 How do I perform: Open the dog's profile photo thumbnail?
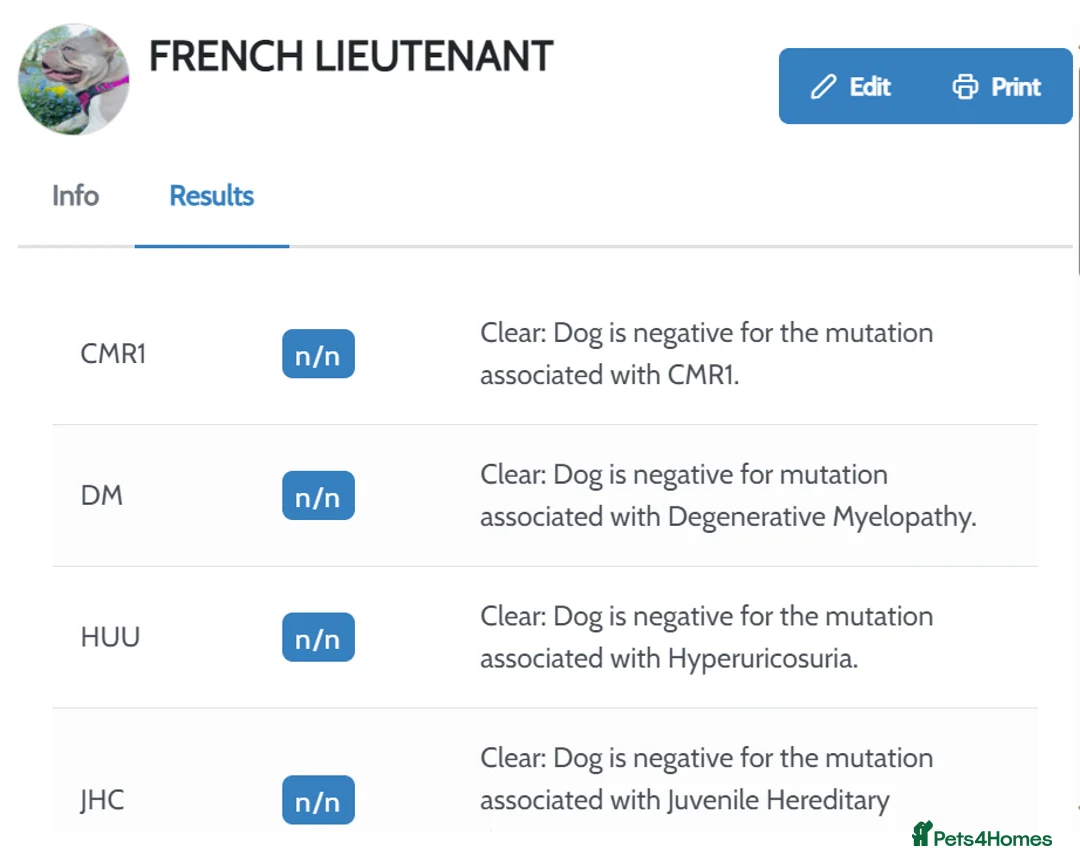tap(74, 79)
